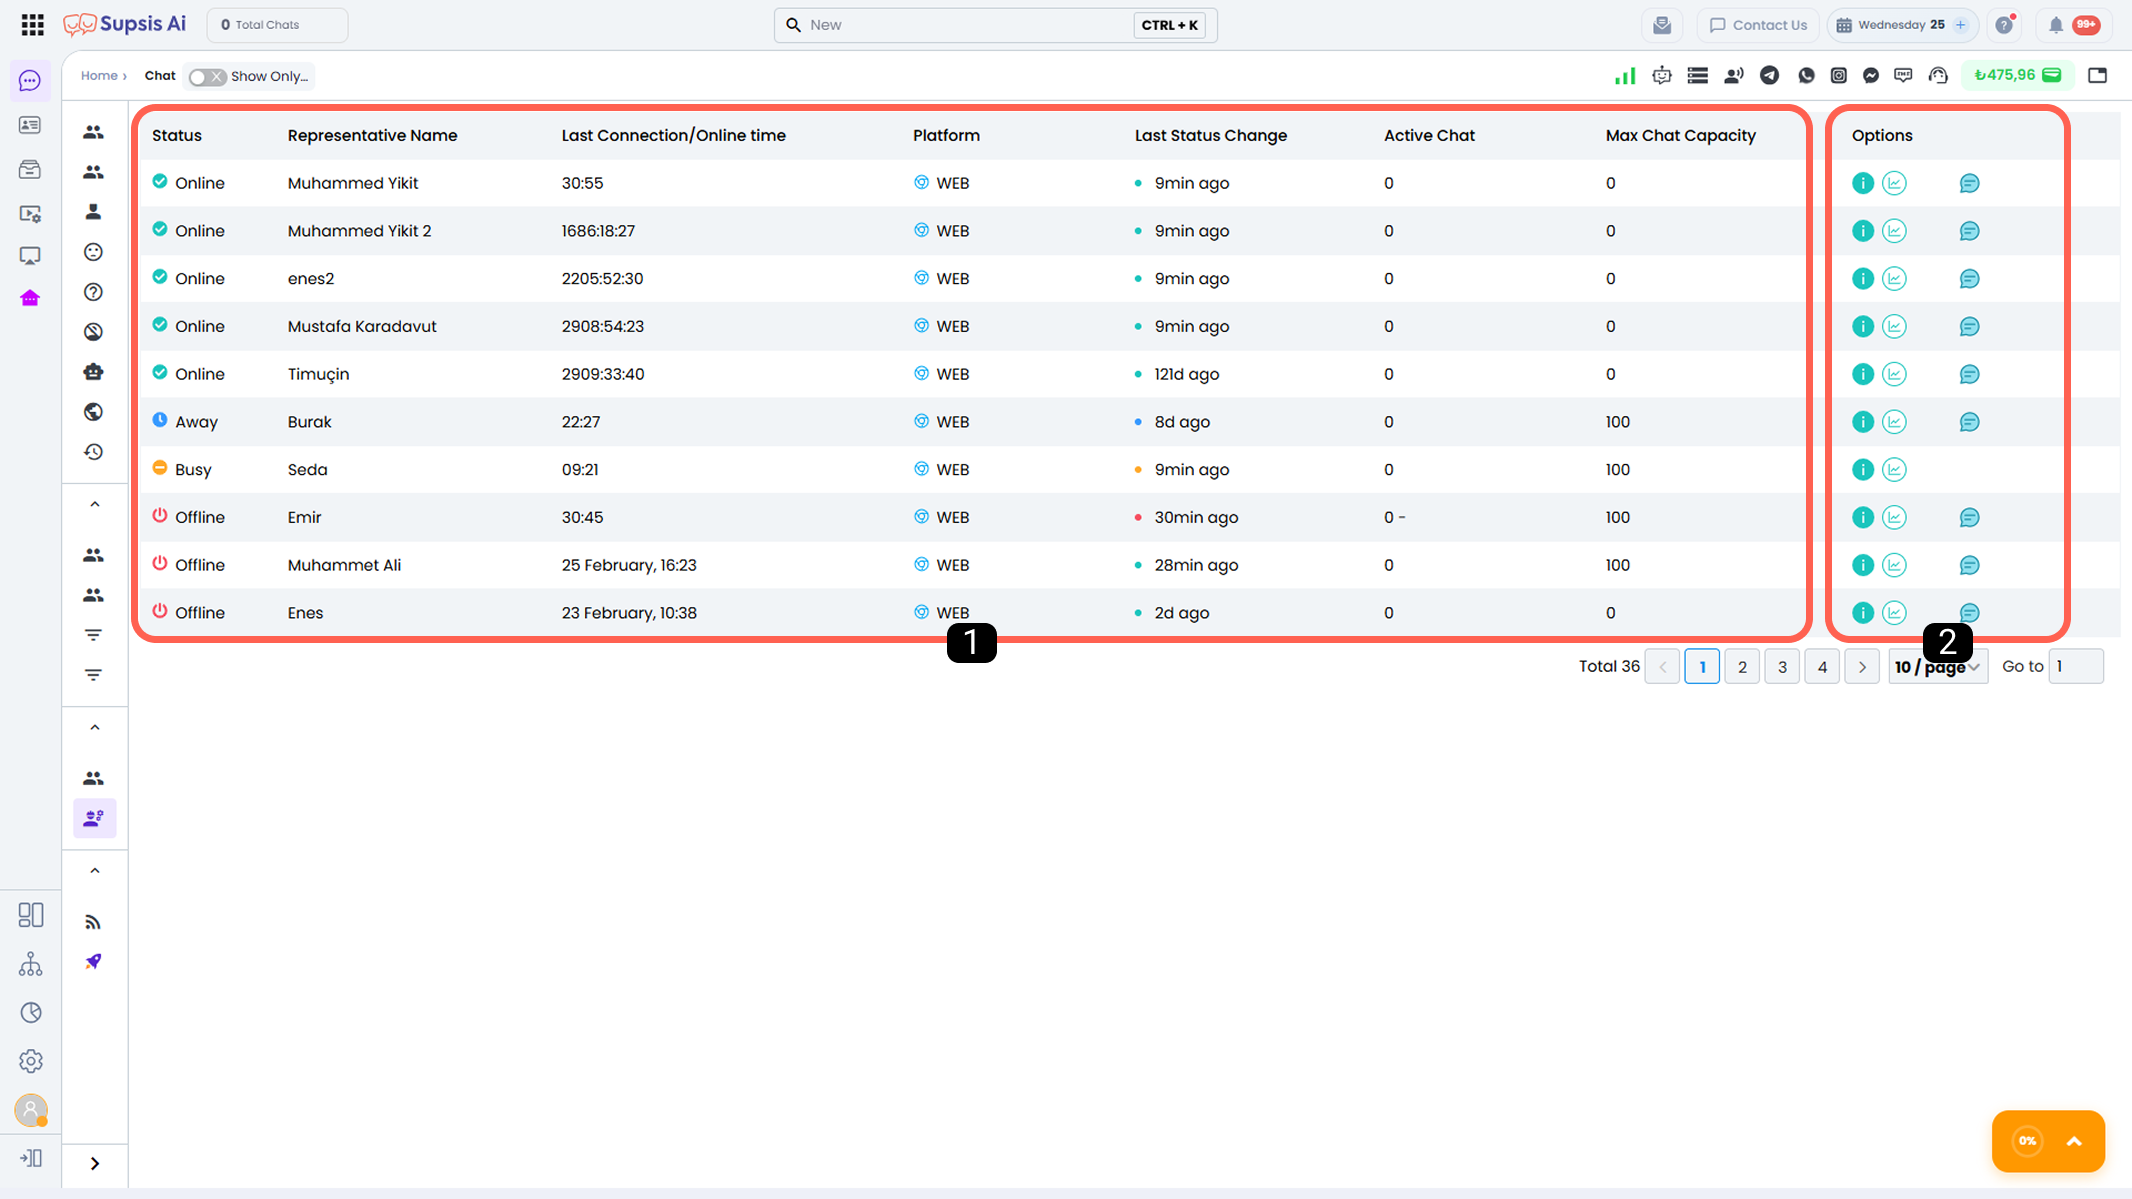Click the user avatar icon
The width and height of the screenshot is (2132, 1199).
tap(31, 1110)
